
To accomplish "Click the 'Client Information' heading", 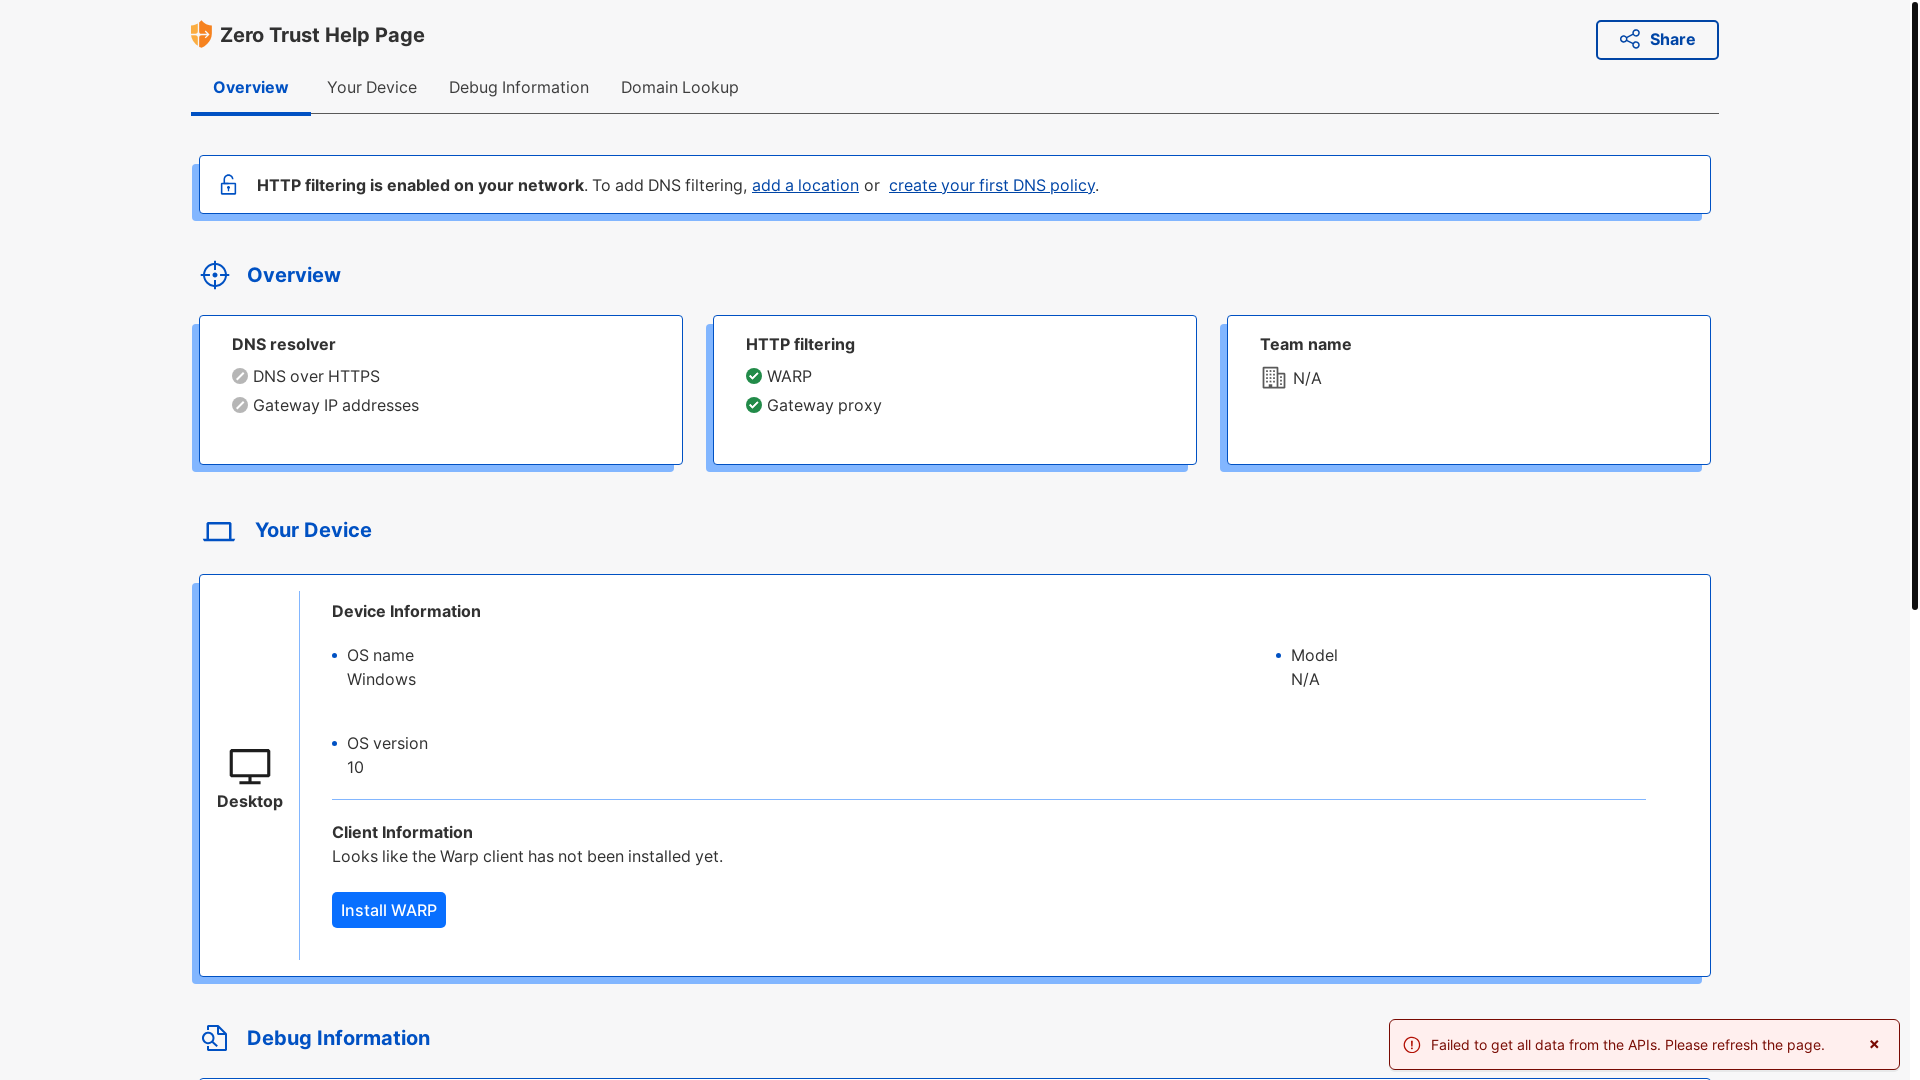I will [402, 832].
